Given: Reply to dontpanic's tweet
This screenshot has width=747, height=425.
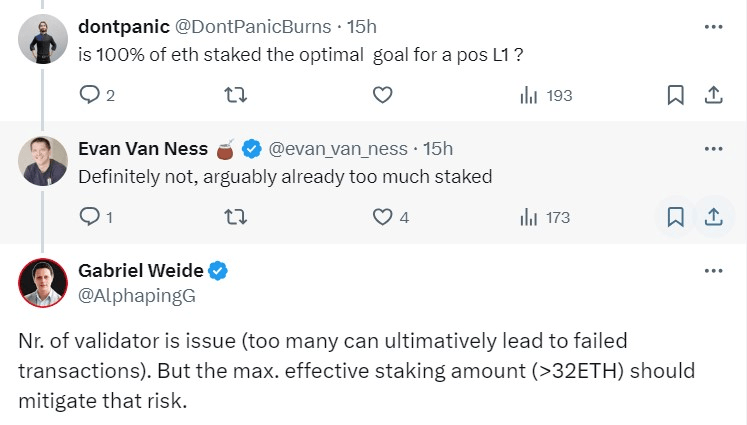Looking at the screenshot, I should tap(89, 95).
